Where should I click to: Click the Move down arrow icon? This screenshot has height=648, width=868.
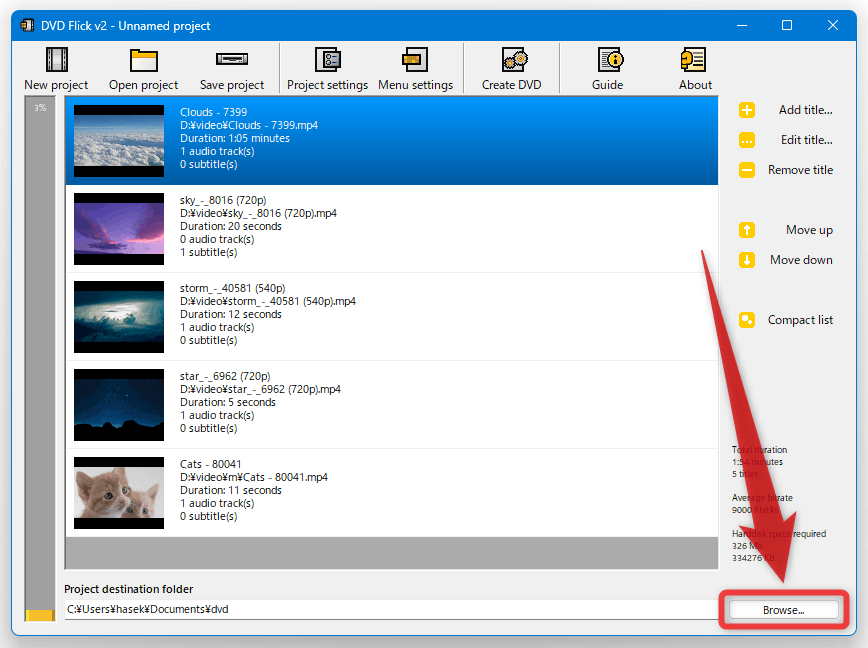pos(747,260)
